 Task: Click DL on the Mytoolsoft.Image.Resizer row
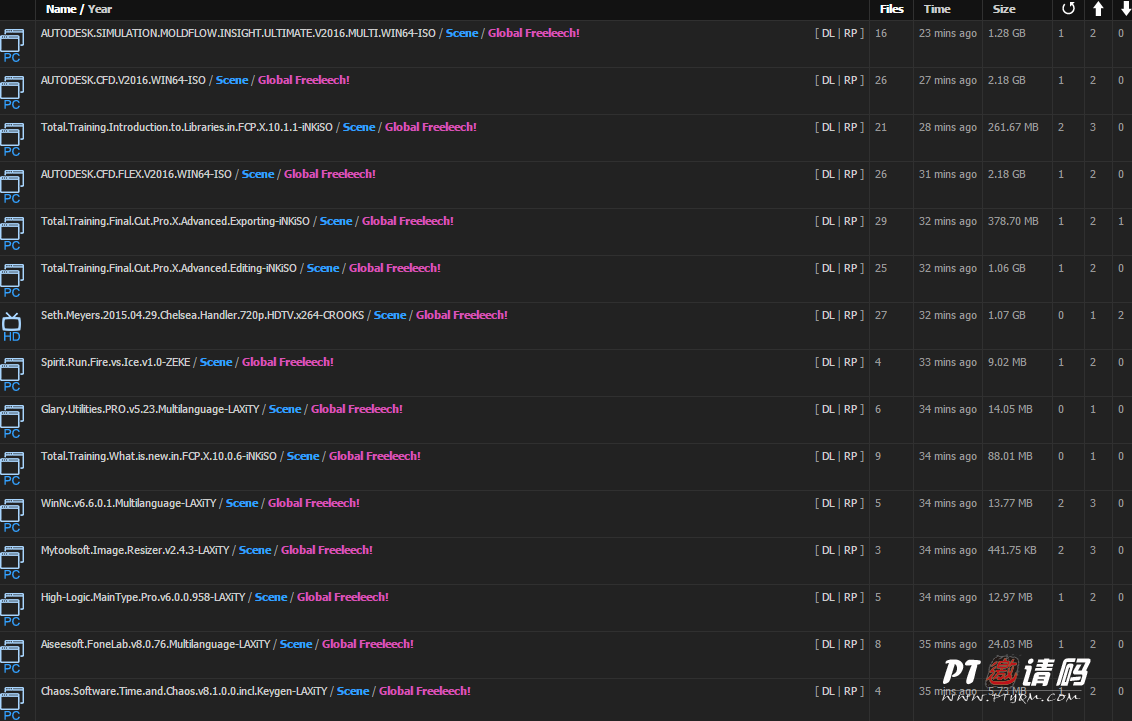pyautogui.click(x=828, y=550)
